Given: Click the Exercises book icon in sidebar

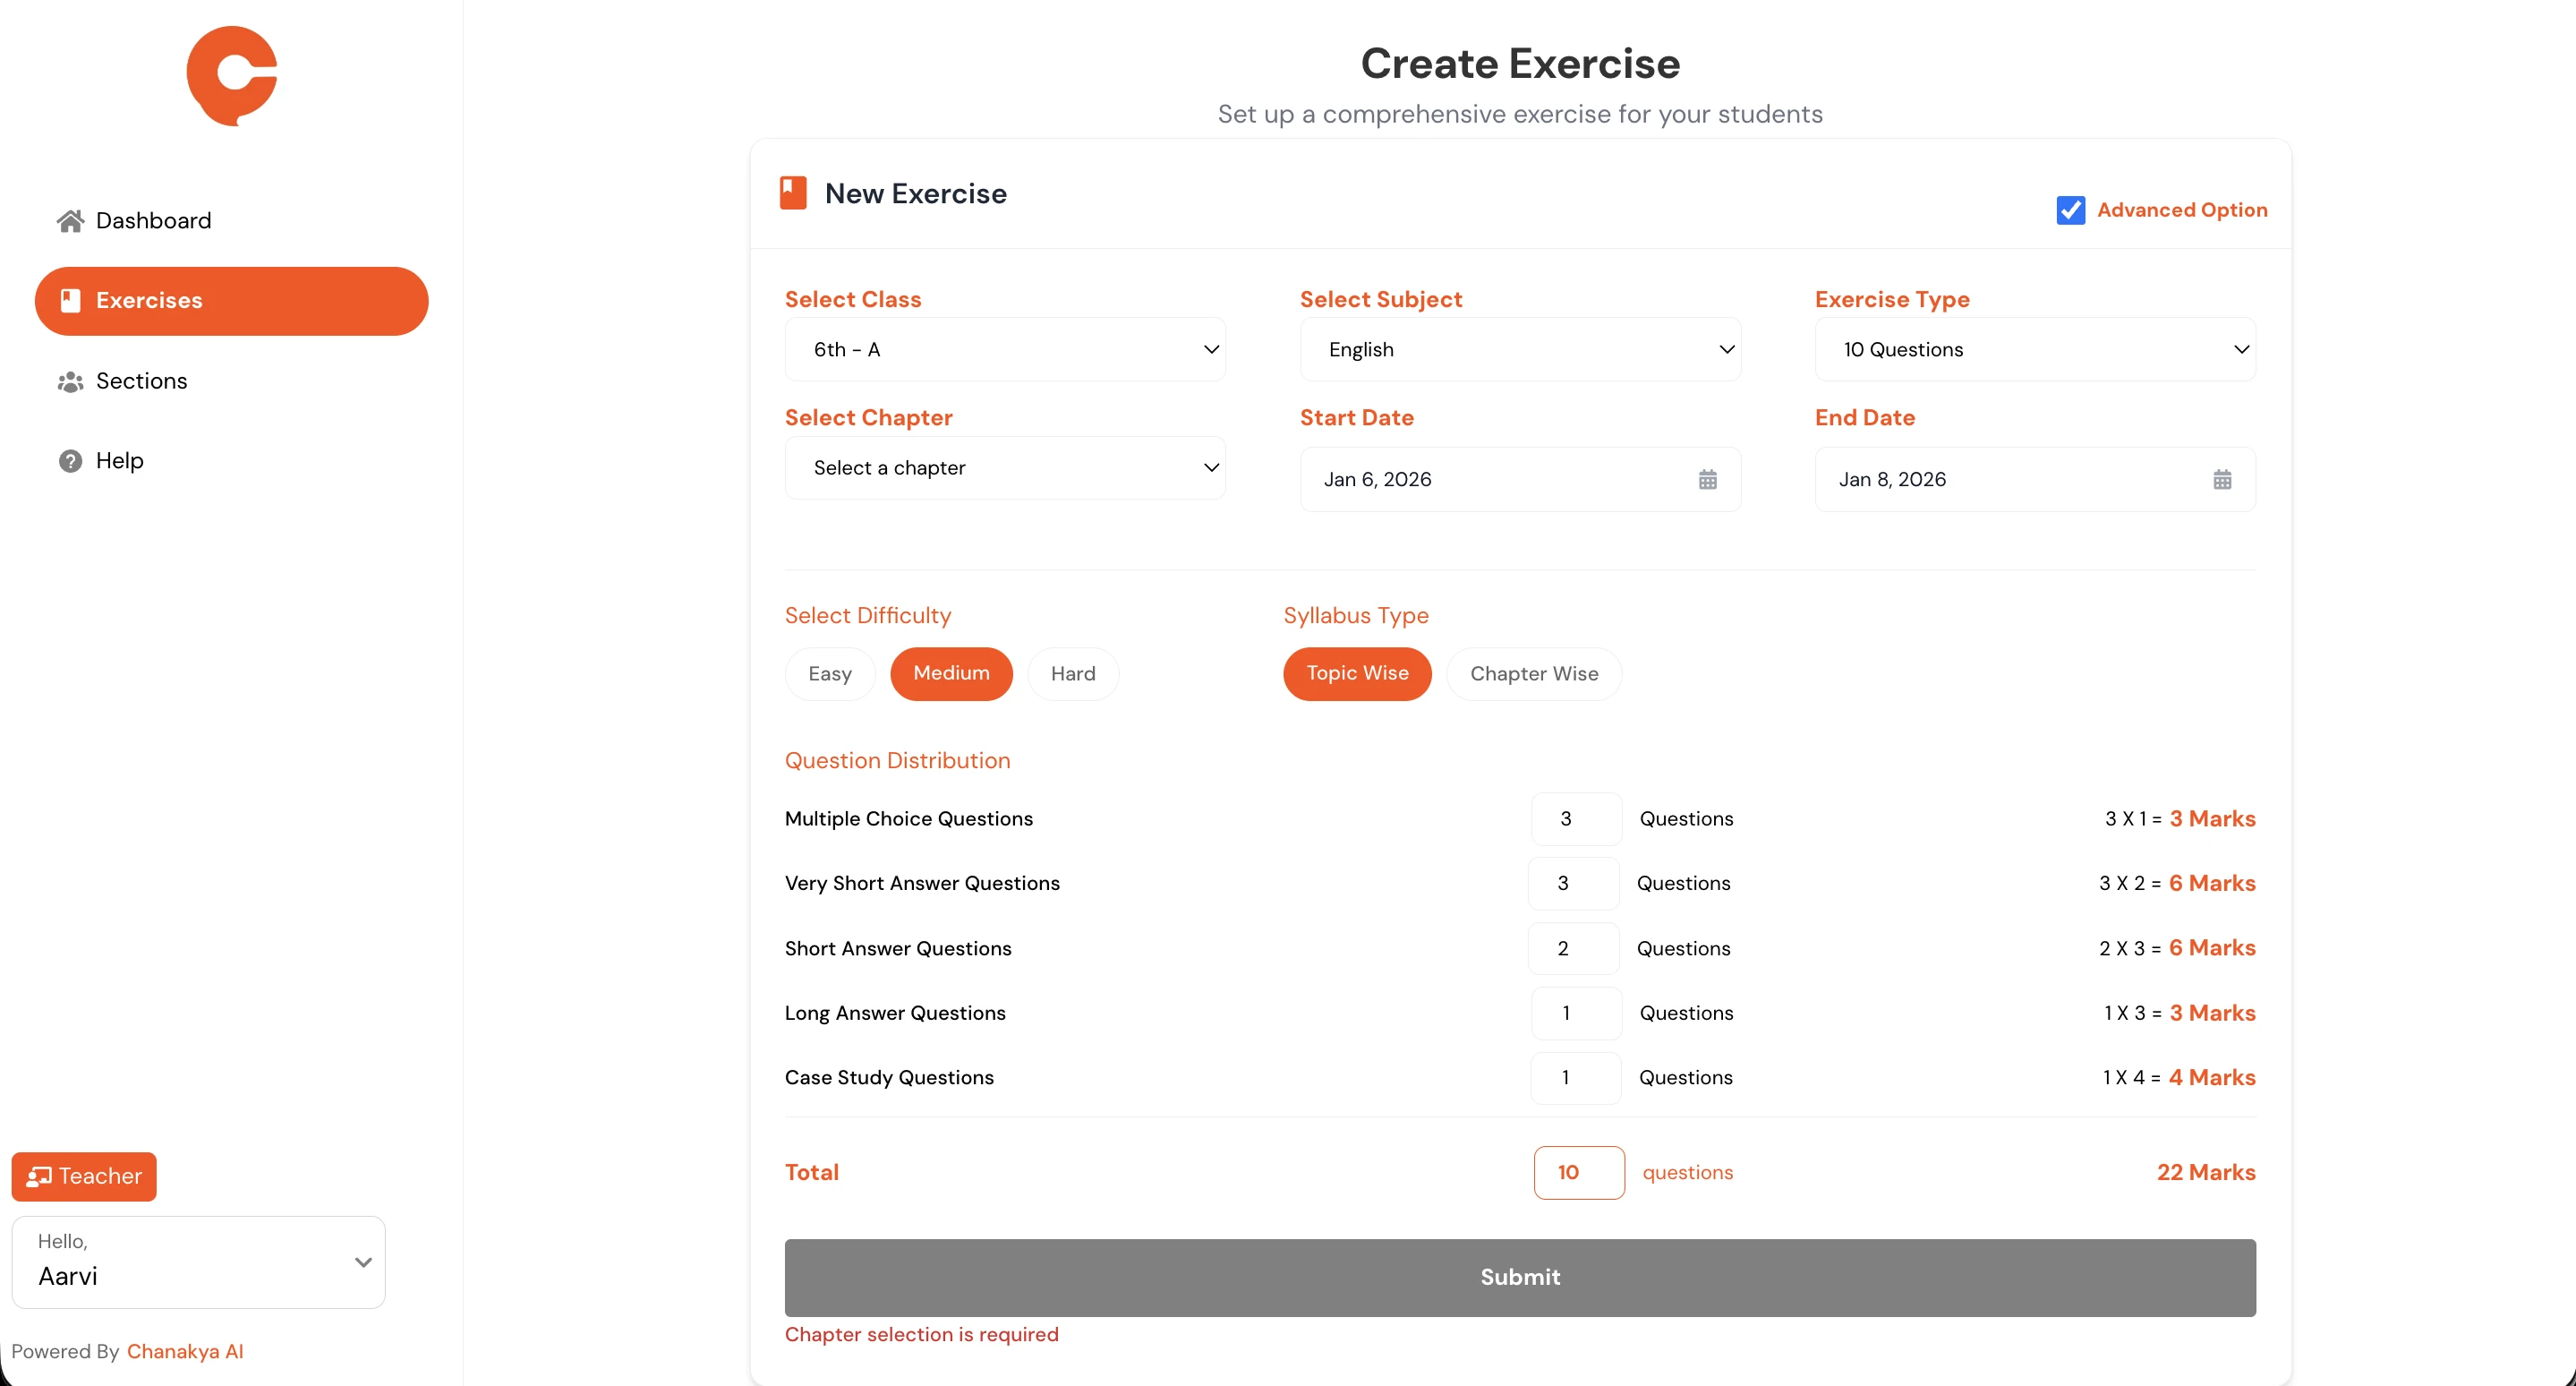Looking at the screenshot, I should point(70,300).
